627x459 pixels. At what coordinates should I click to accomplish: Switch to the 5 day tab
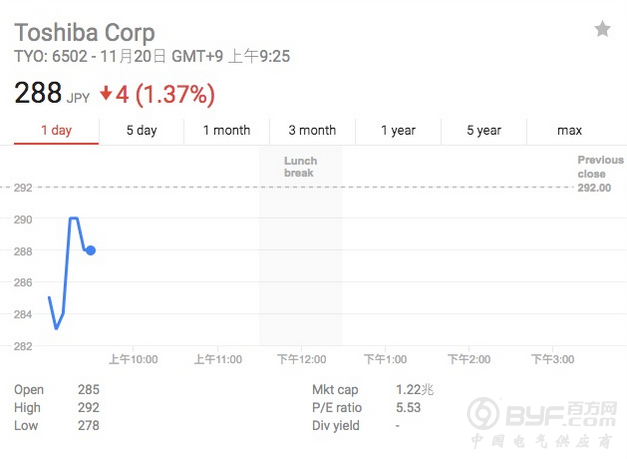[141, 131]
